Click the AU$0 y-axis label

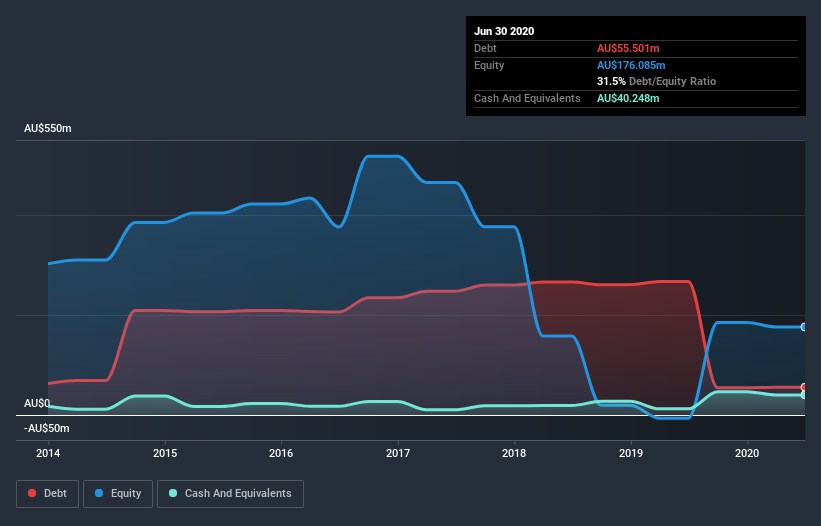pos(37,403)
